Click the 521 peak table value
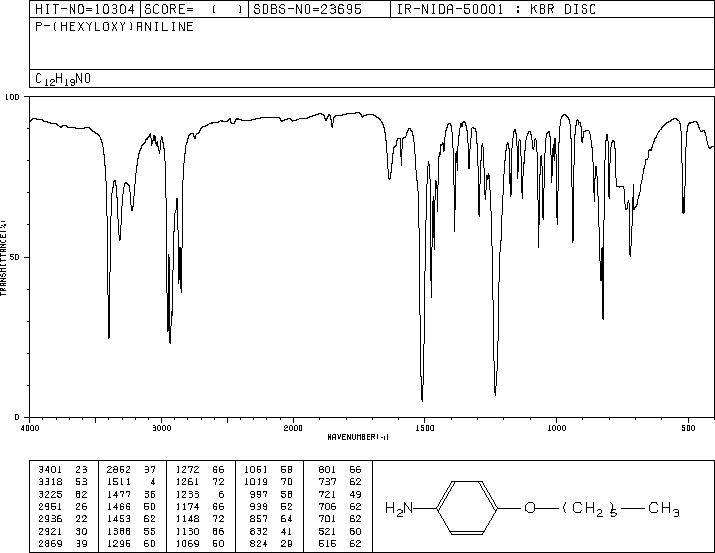The height and width of the screenshot is (553, 715). pos(327,532)
